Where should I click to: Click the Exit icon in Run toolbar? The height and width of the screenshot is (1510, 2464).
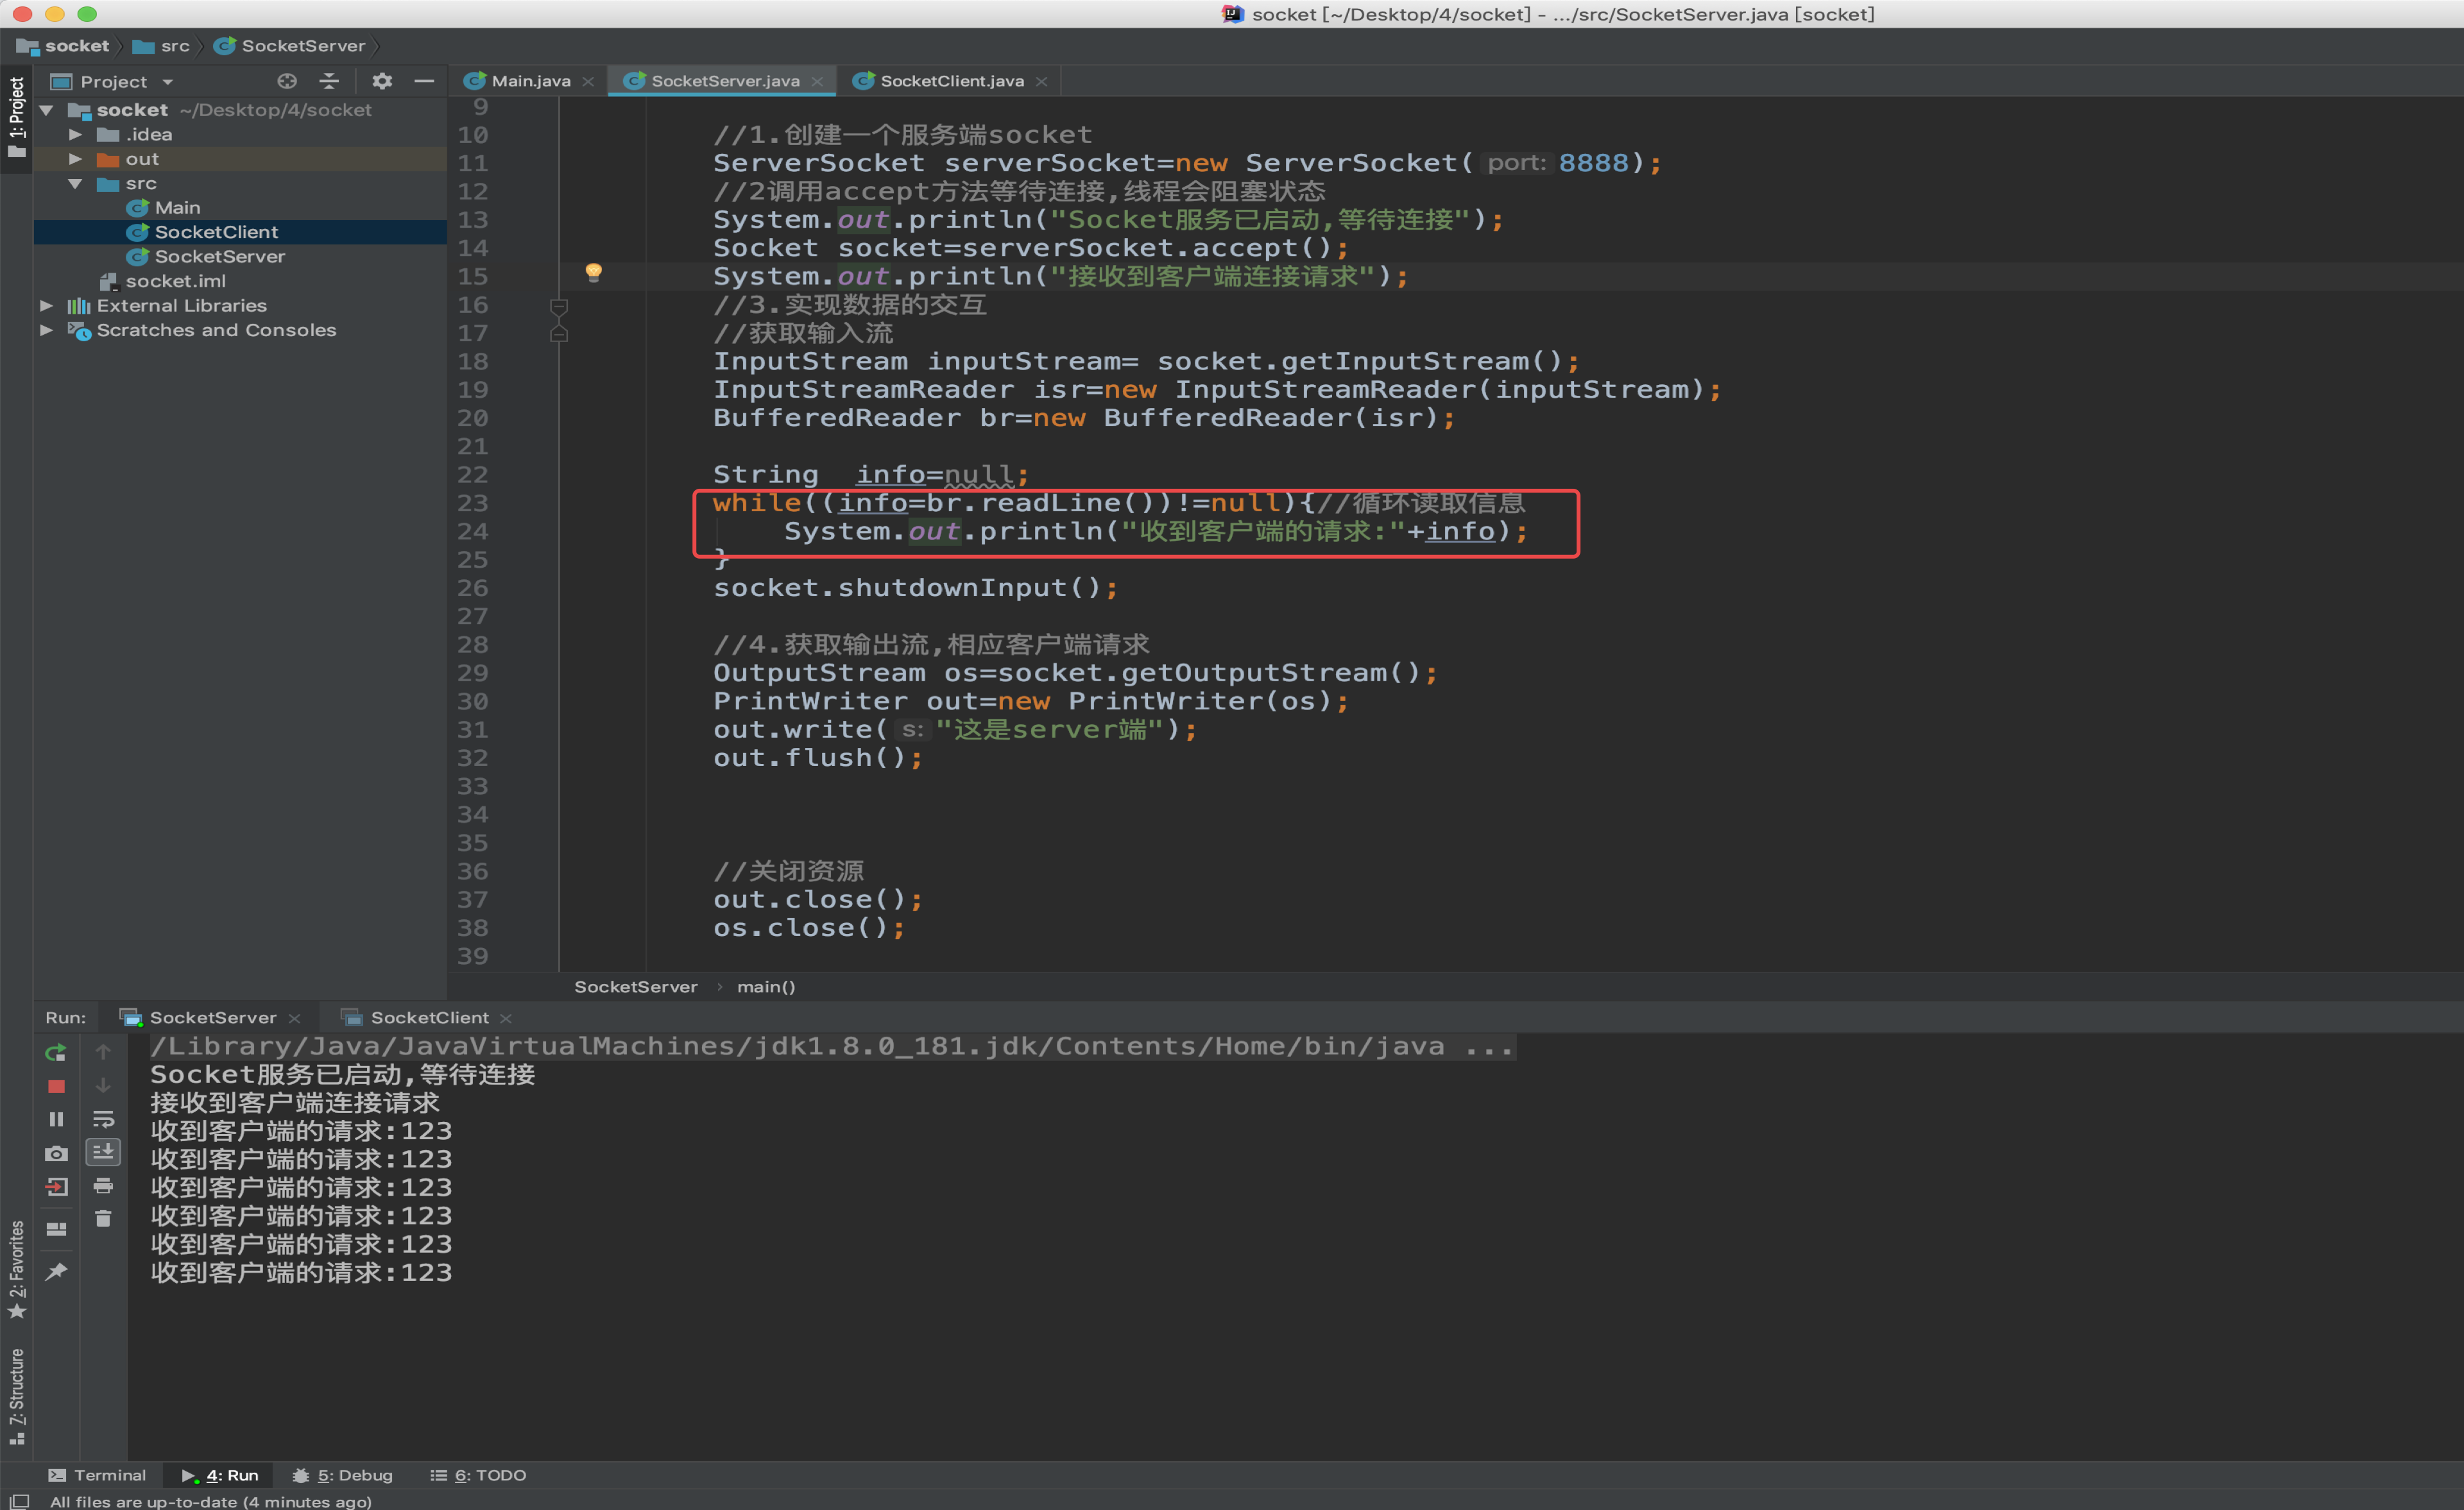(56, 1186)
